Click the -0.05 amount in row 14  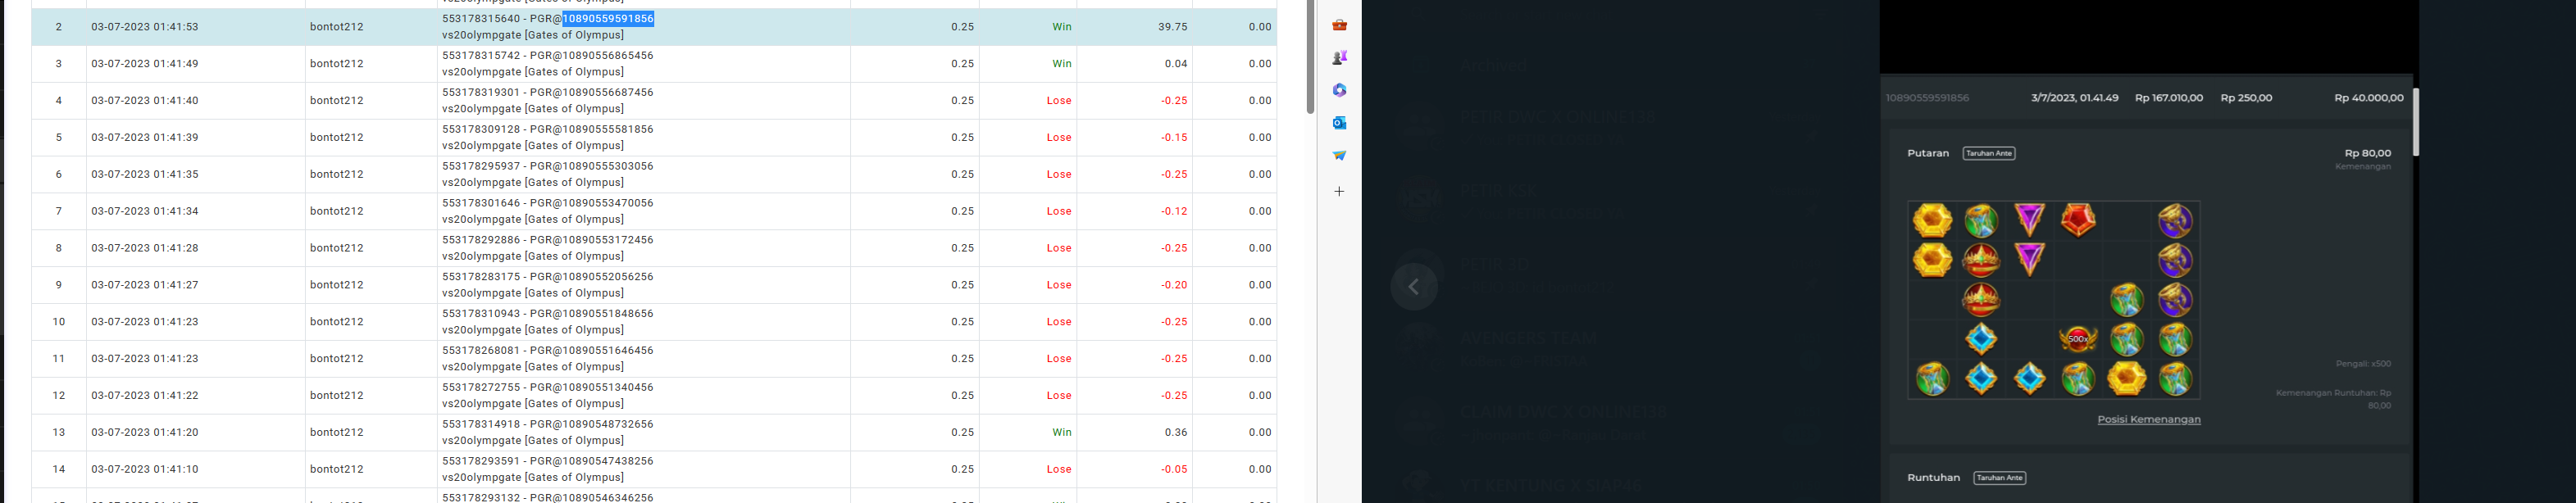pos(1174,470)
